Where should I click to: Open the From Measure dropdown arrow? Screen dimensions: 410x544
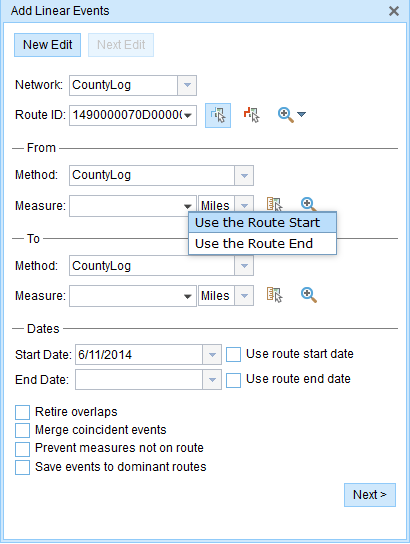(x=188, y=206)
